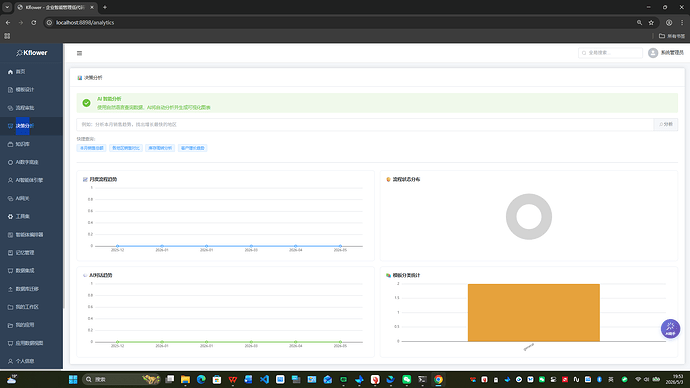
Task: Close the Kflower browser tab
Action: pyautogui.click(x=92, y=7)
